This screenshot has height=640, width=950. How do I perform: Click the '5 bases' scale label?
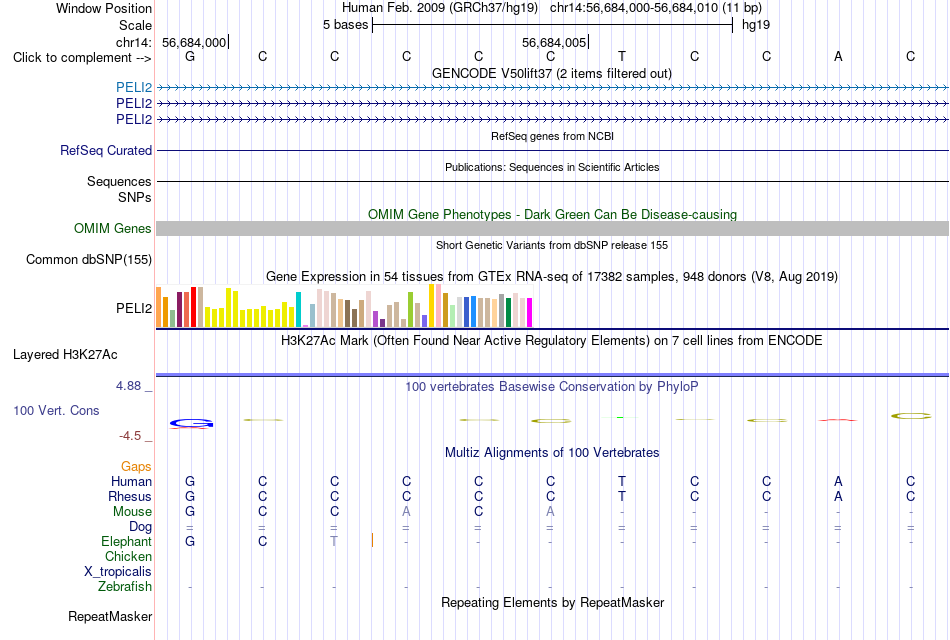pos(345,25)
